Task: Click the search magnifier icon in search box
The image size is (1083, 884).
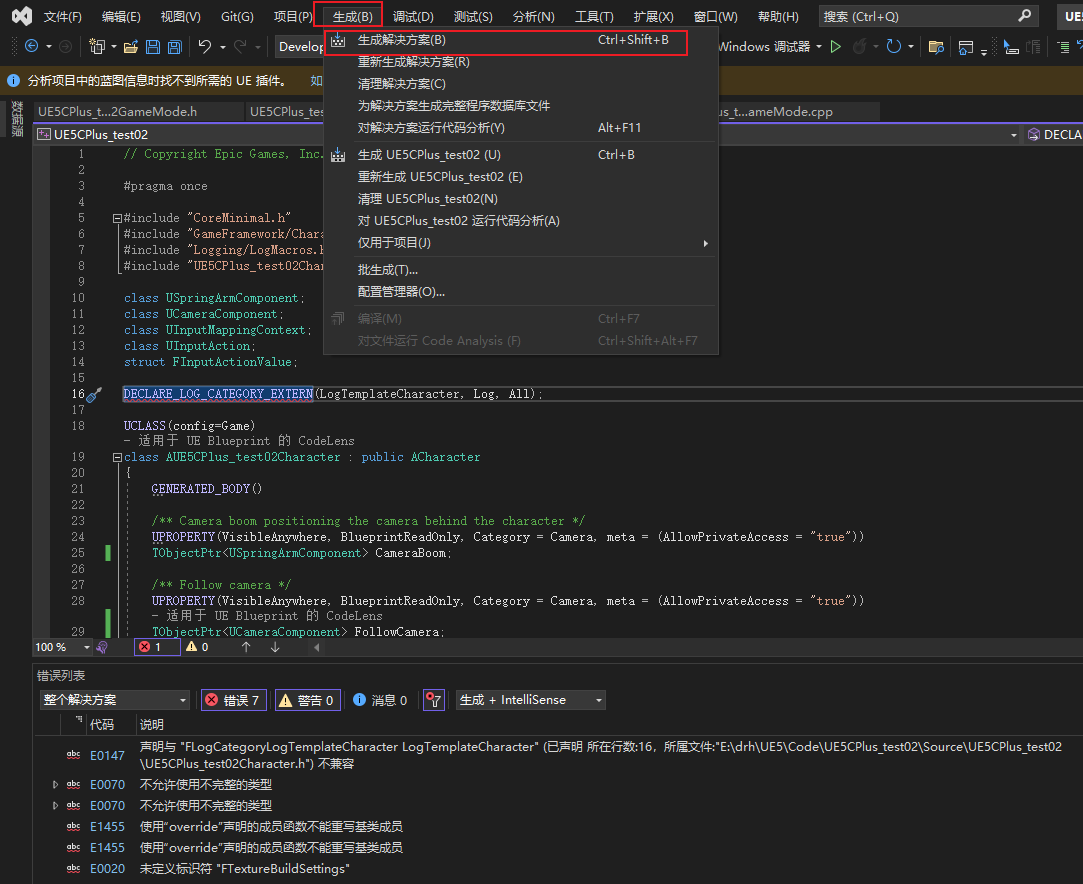Action: point(1024,15)
